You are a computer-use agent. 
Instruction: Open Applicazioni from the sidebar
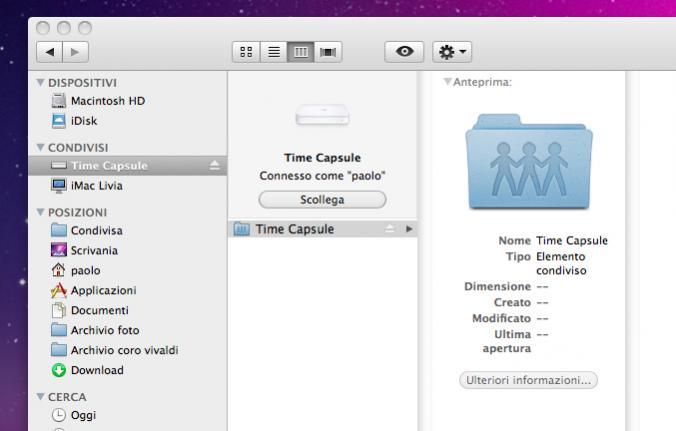click(x=128, y=290)
